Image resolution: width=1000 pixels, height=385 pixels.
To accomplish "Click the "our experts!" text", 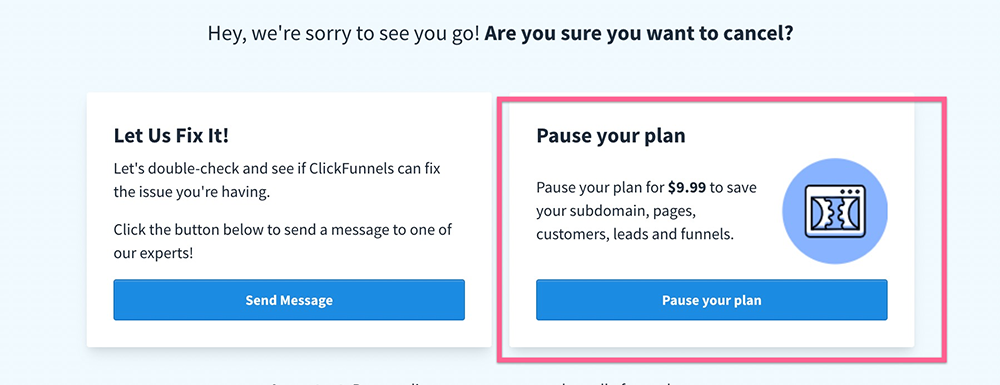I will (x=153, y=253).
